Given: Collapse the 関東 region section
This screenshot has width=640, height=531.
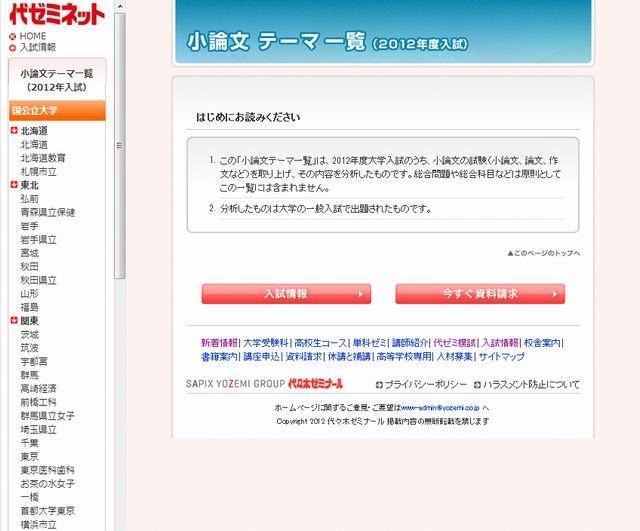Looking at the screenshot, I should click(x=14, y=320).
